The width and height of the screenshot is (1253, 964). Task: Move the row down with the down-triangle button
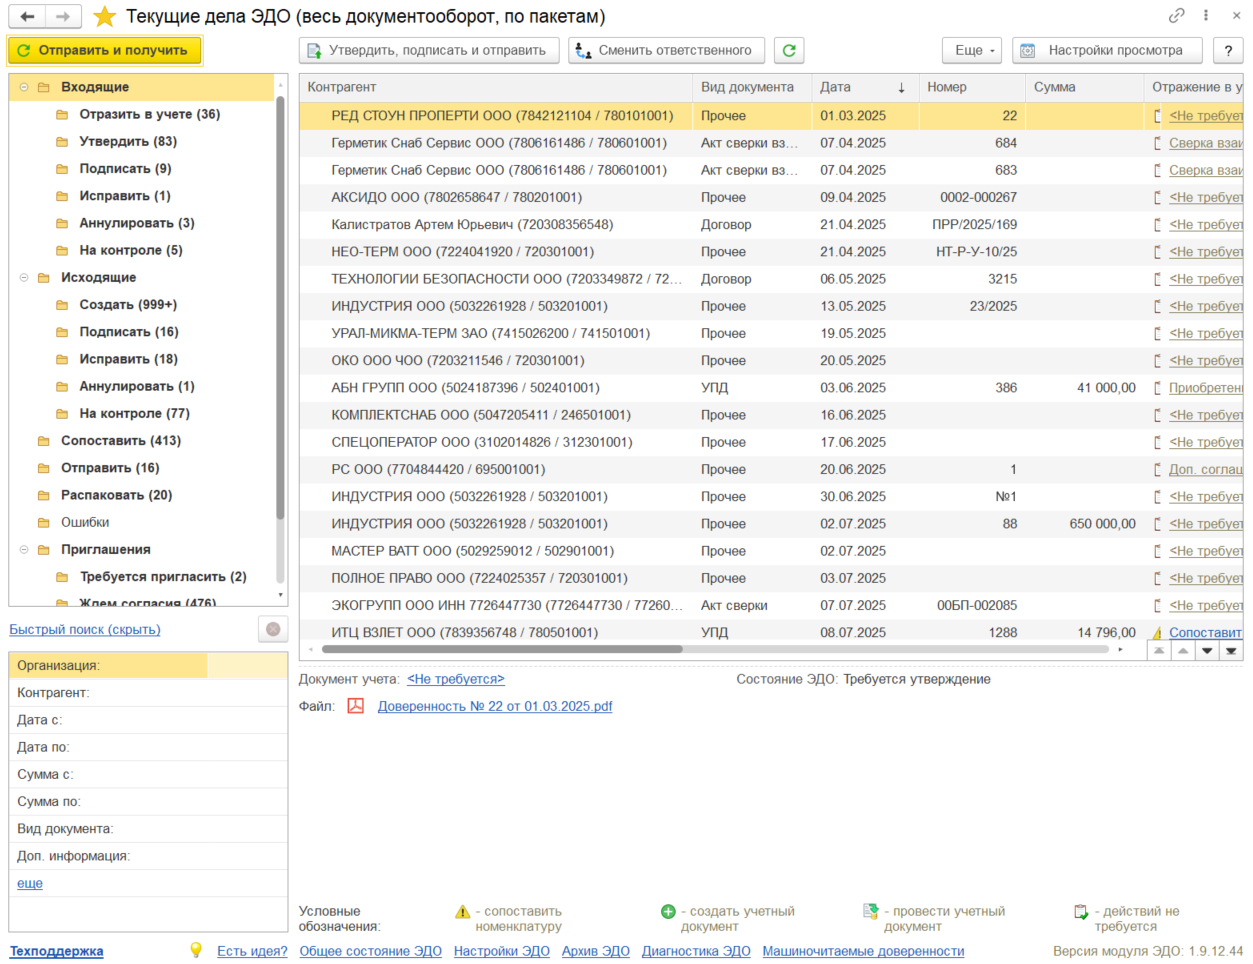click(x=1207, y=650)
